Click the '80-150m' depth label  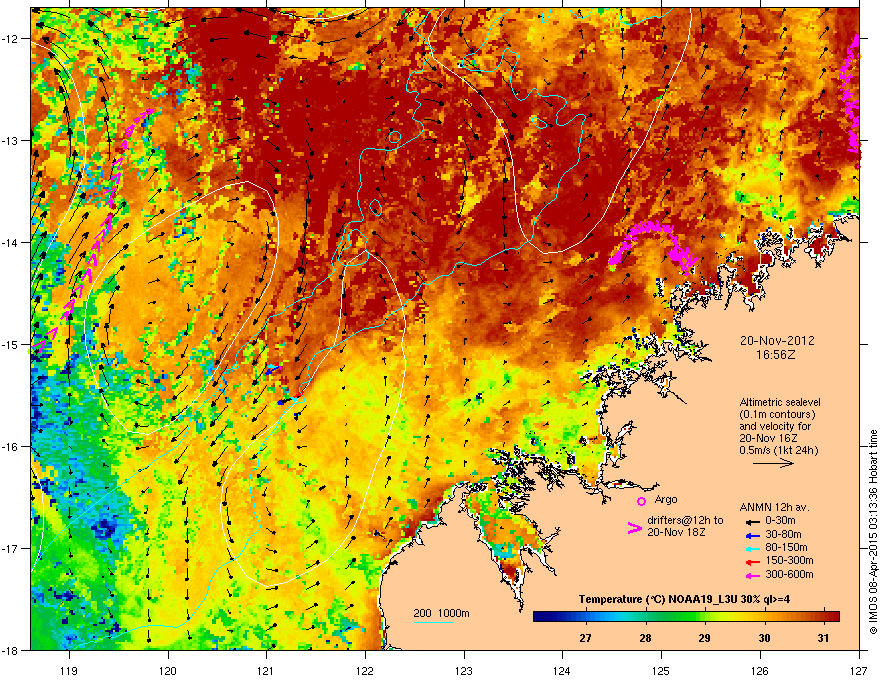pos(786,548)
